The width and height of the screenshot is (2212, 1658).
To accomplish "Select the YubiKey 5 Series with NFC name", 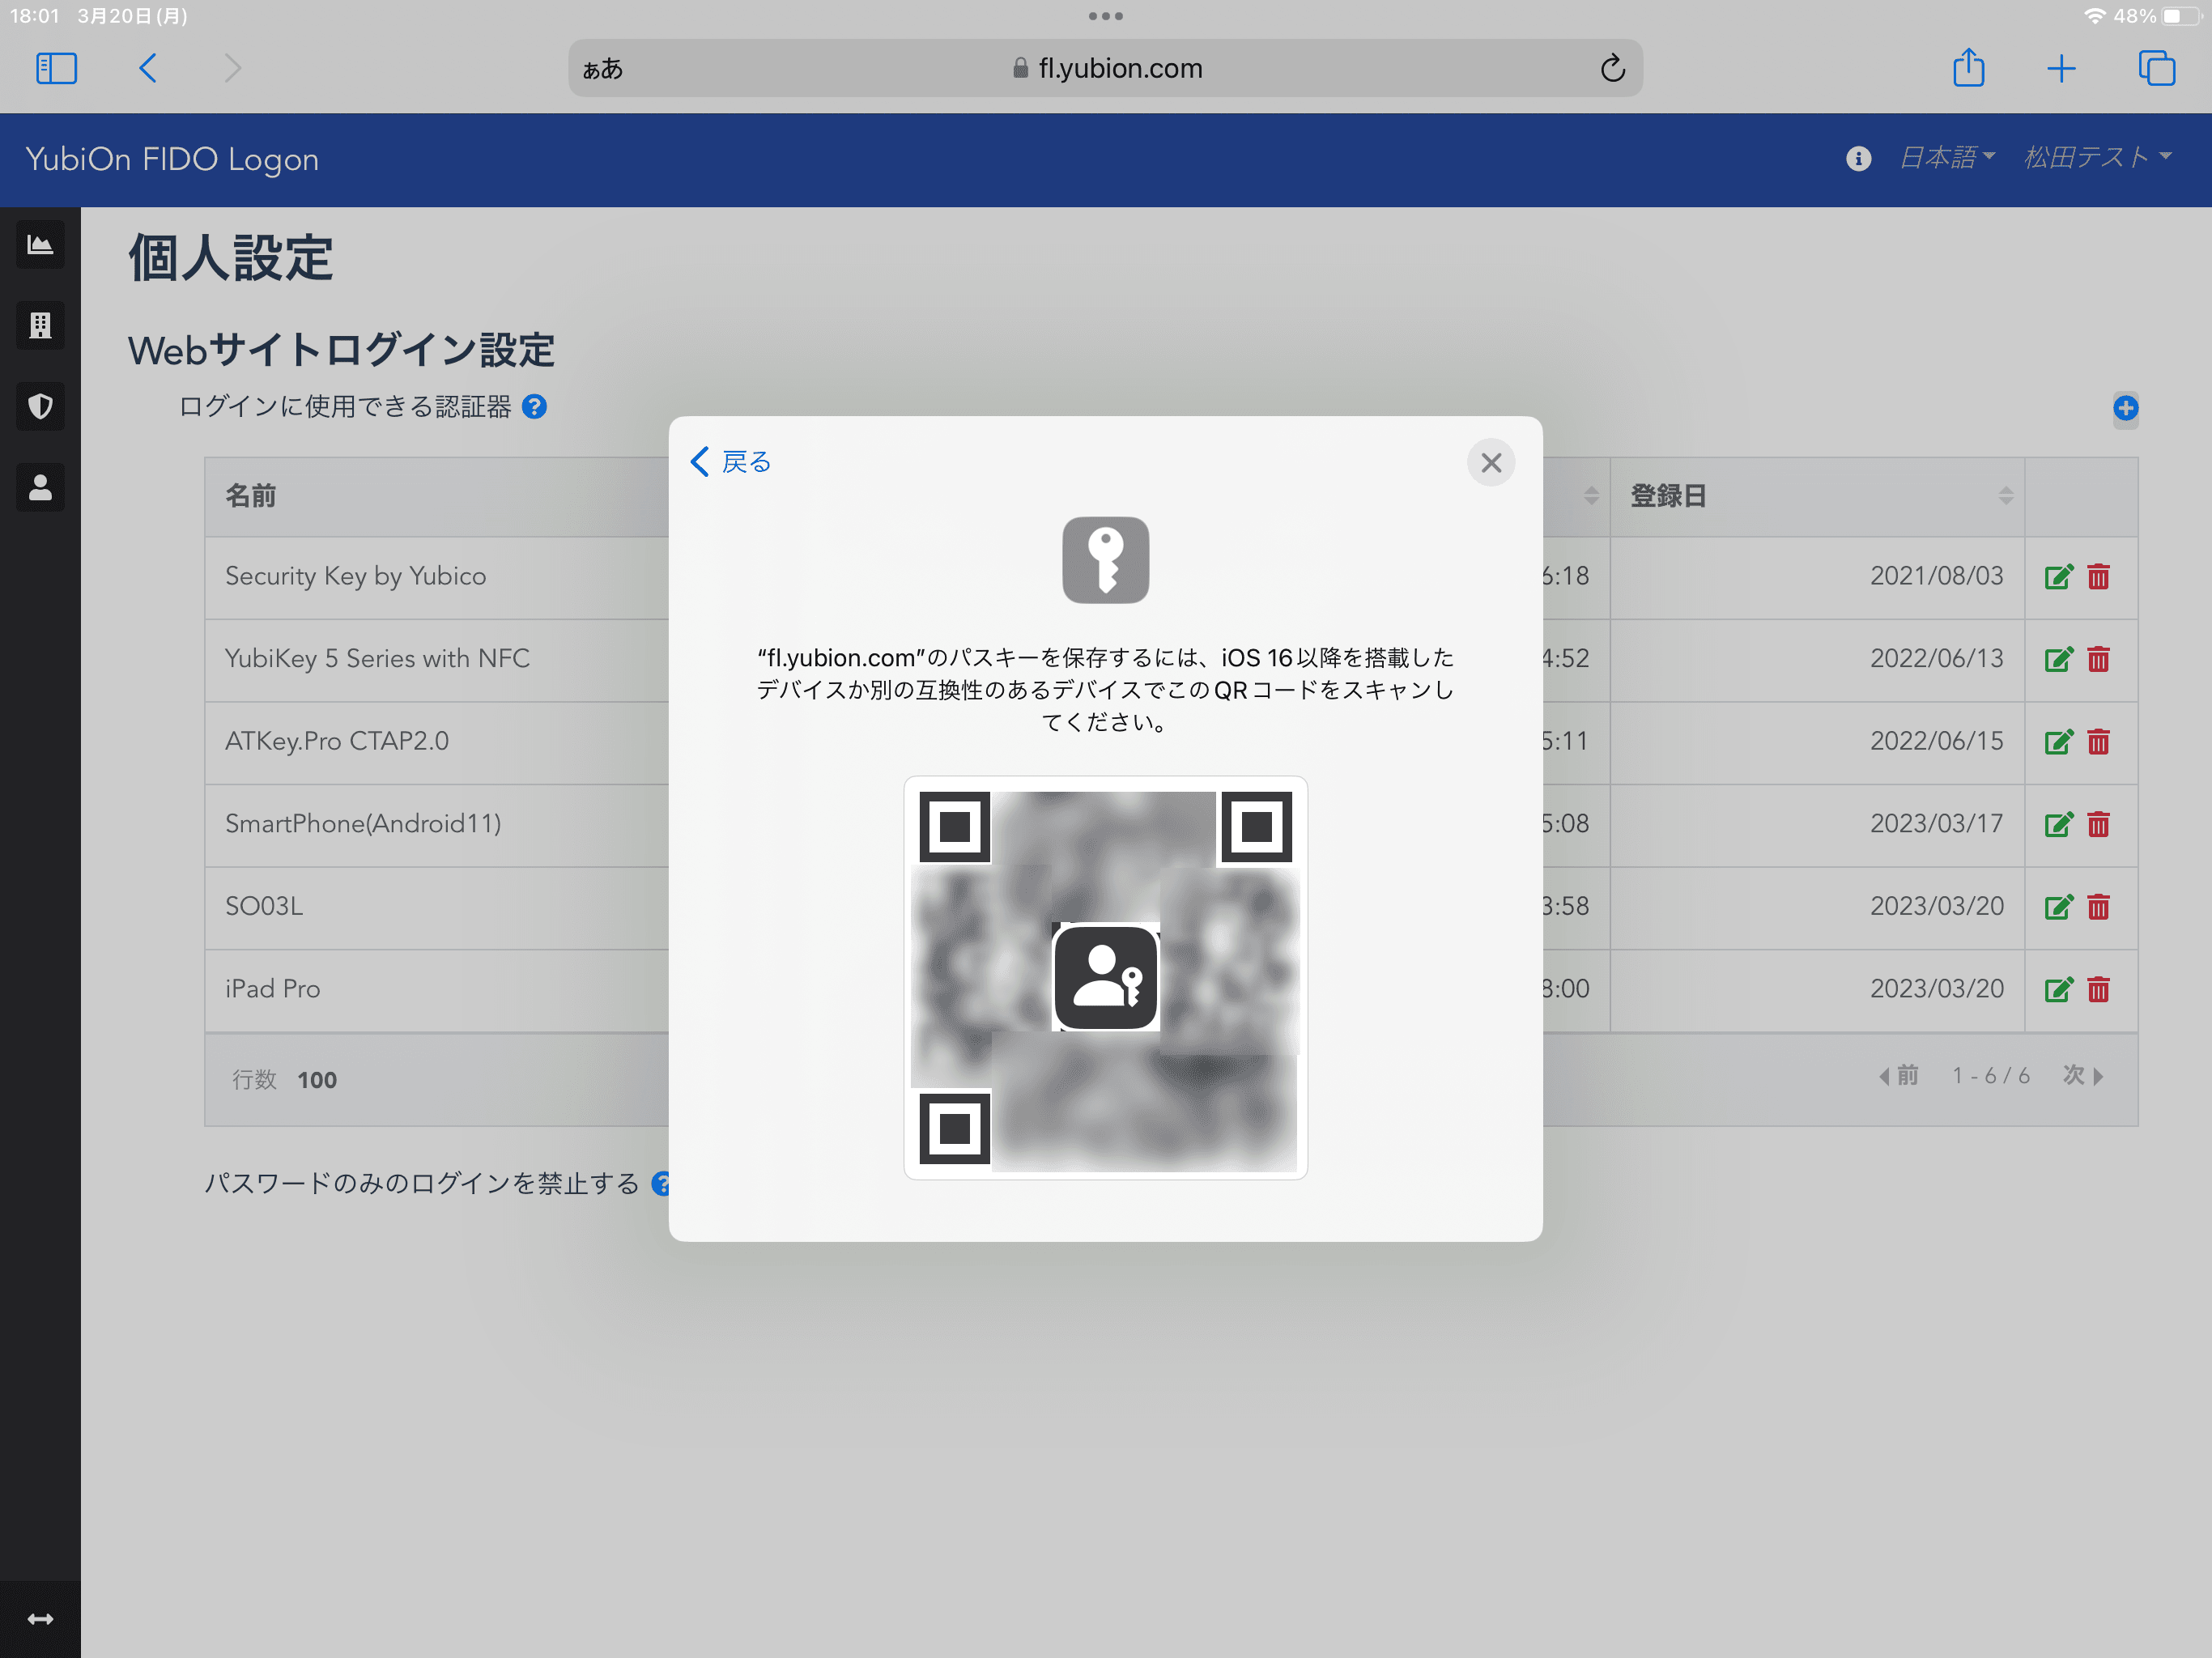I will (x=377, y=659).
